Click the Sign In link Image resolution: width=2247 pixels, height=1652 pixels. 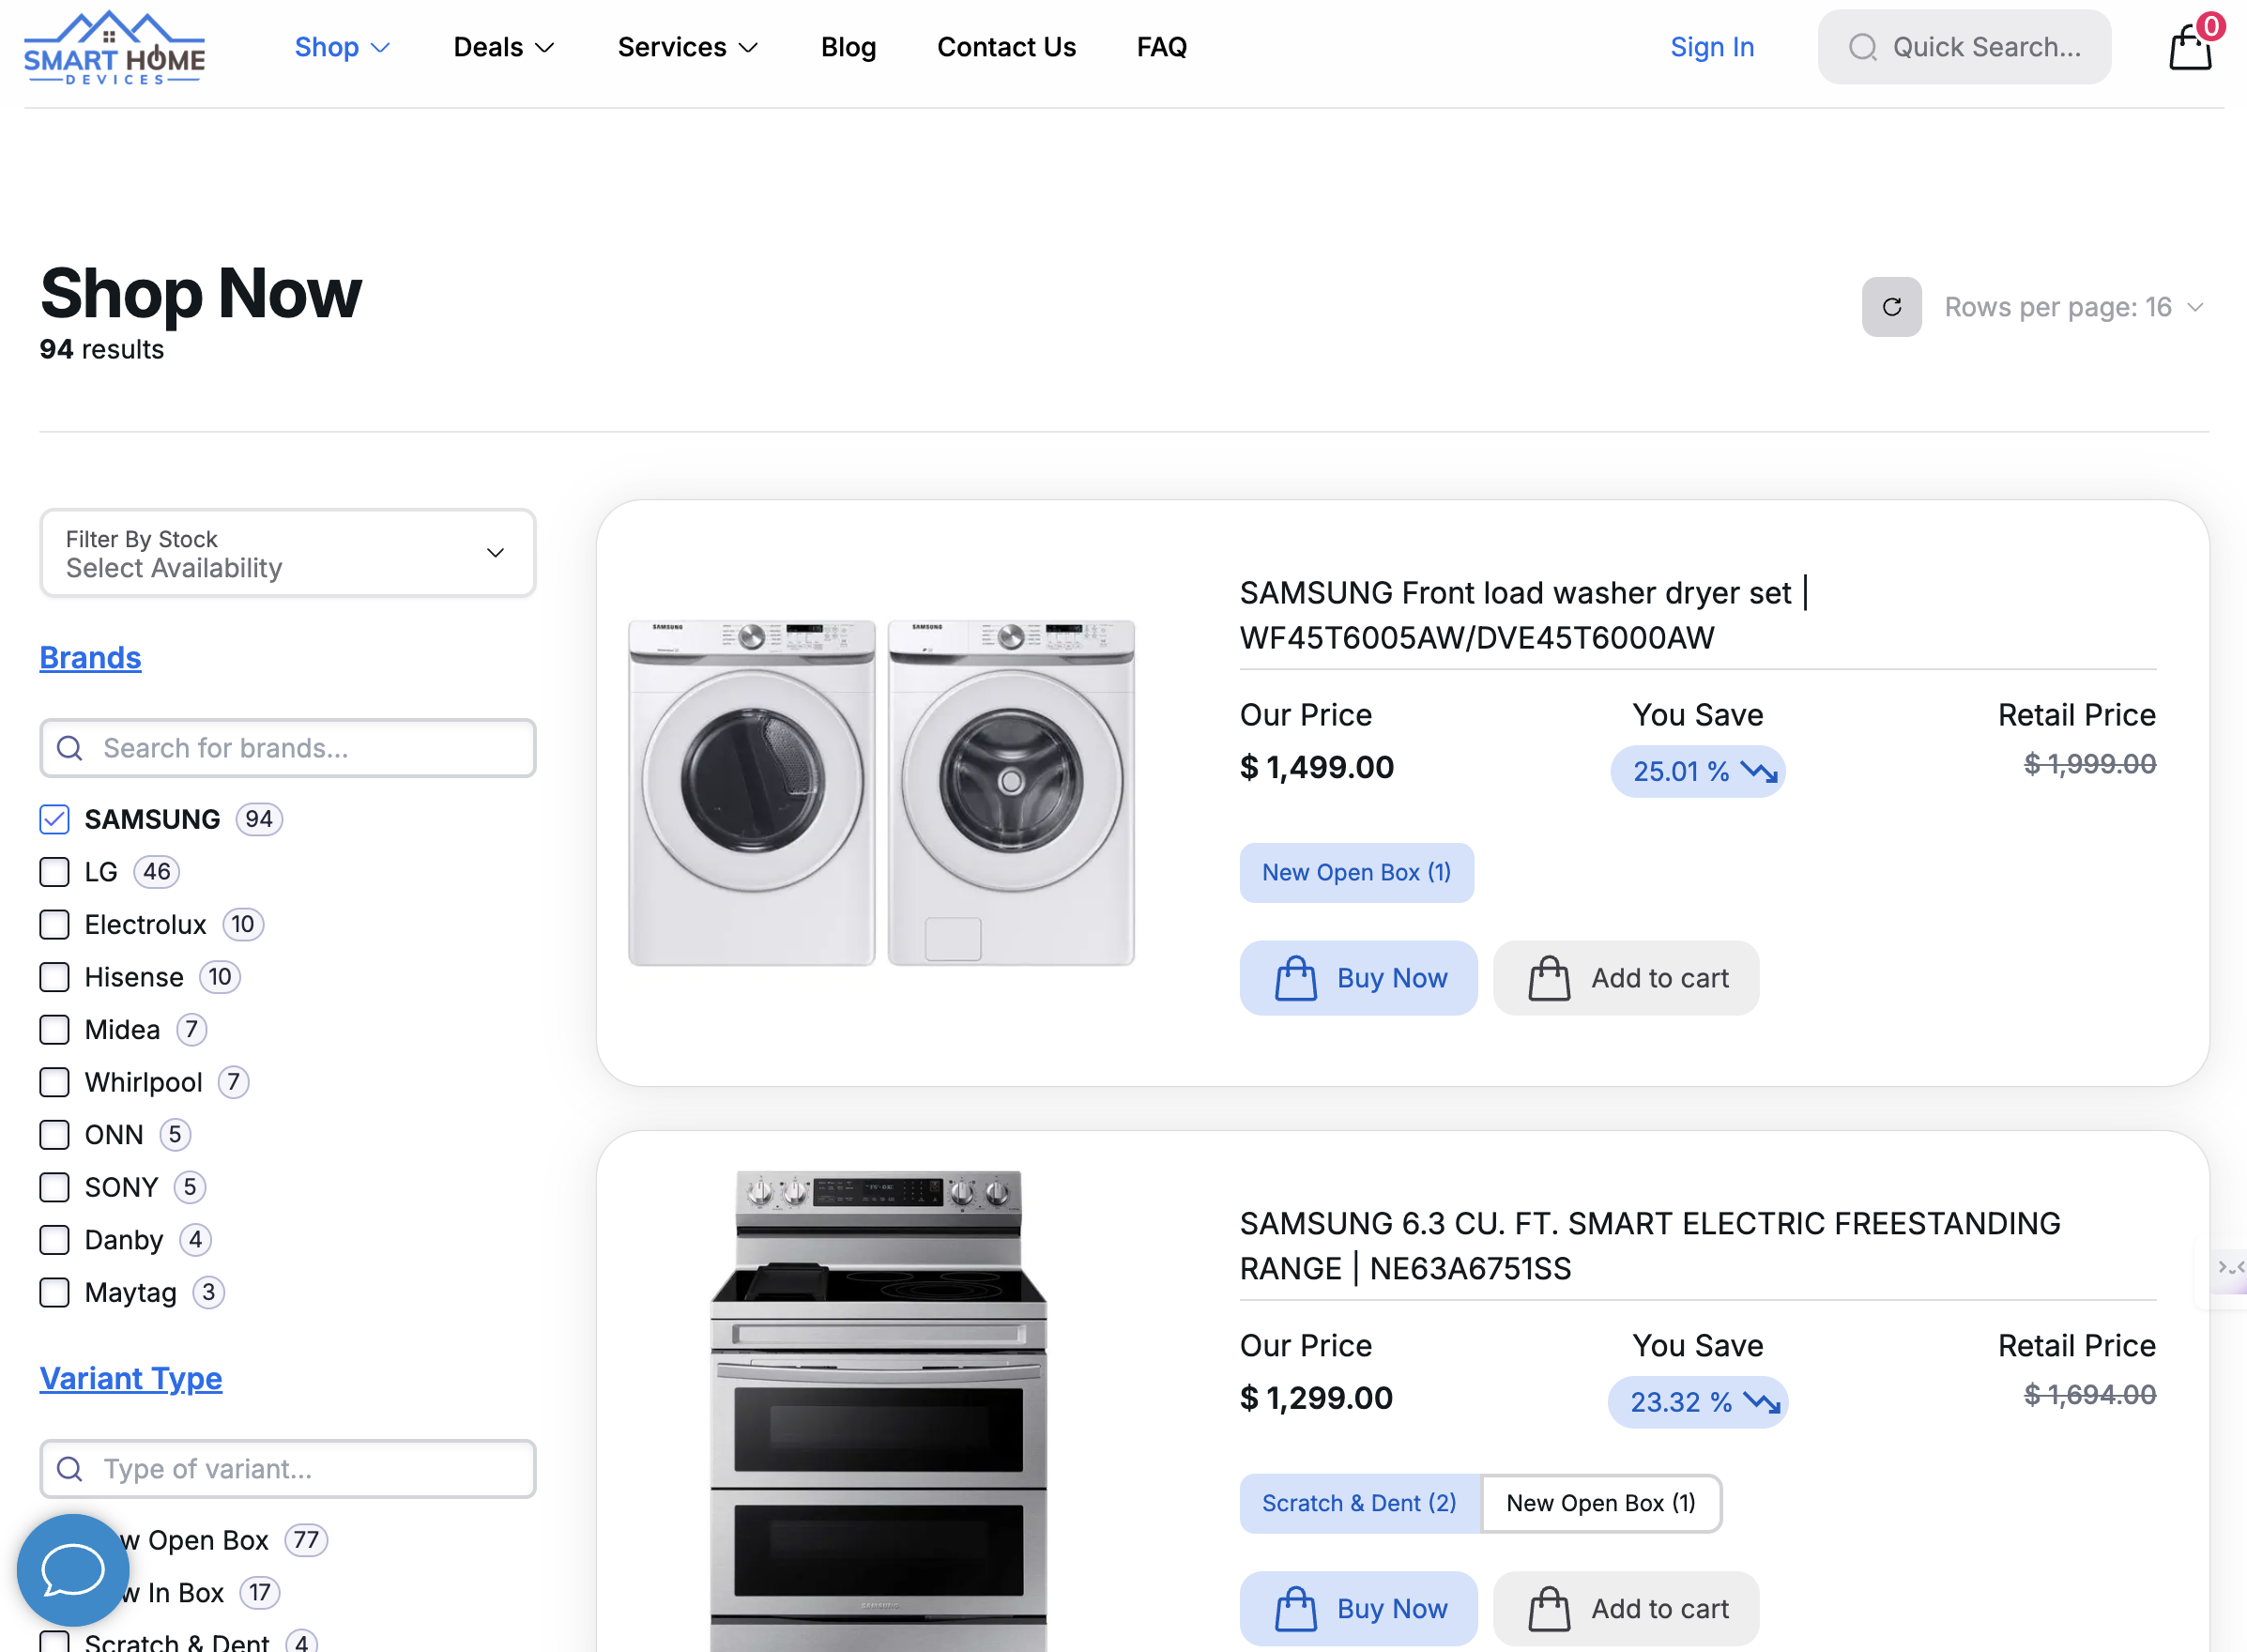click(1711, 47)
